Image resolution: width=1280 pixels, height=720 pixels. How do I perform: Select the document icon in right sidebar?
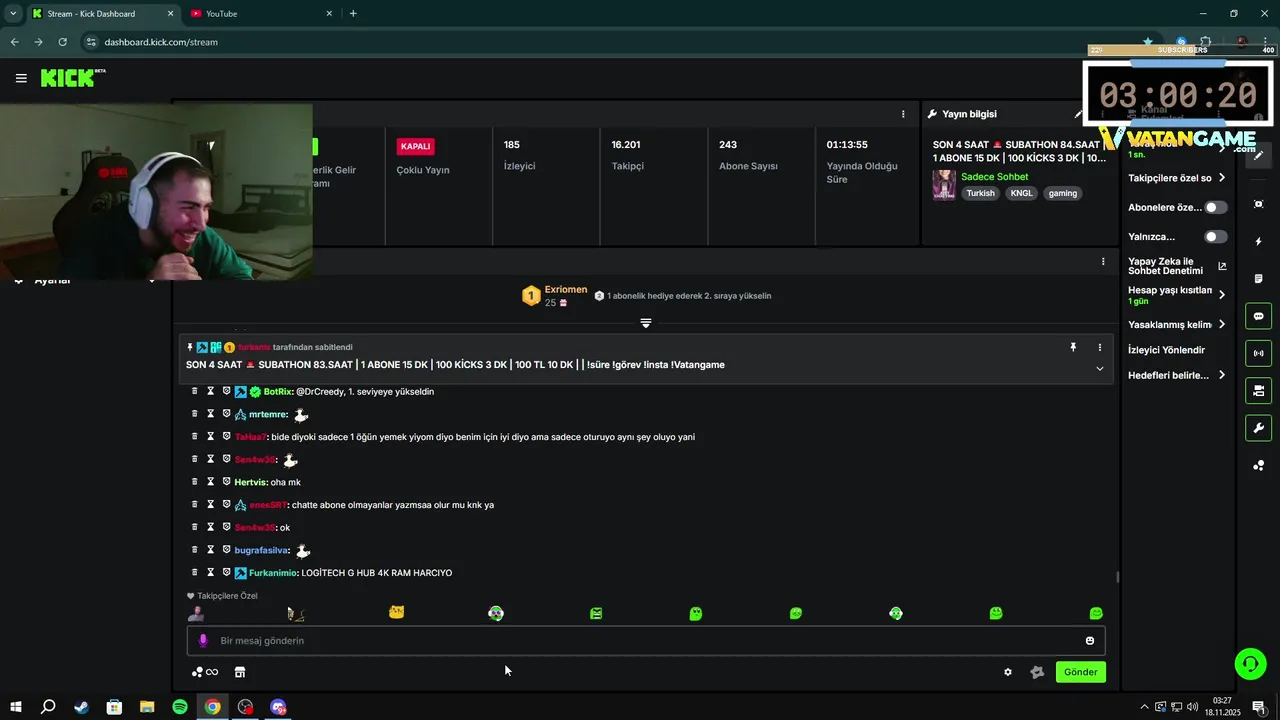pyautogui.click(x=1258, y=278)
